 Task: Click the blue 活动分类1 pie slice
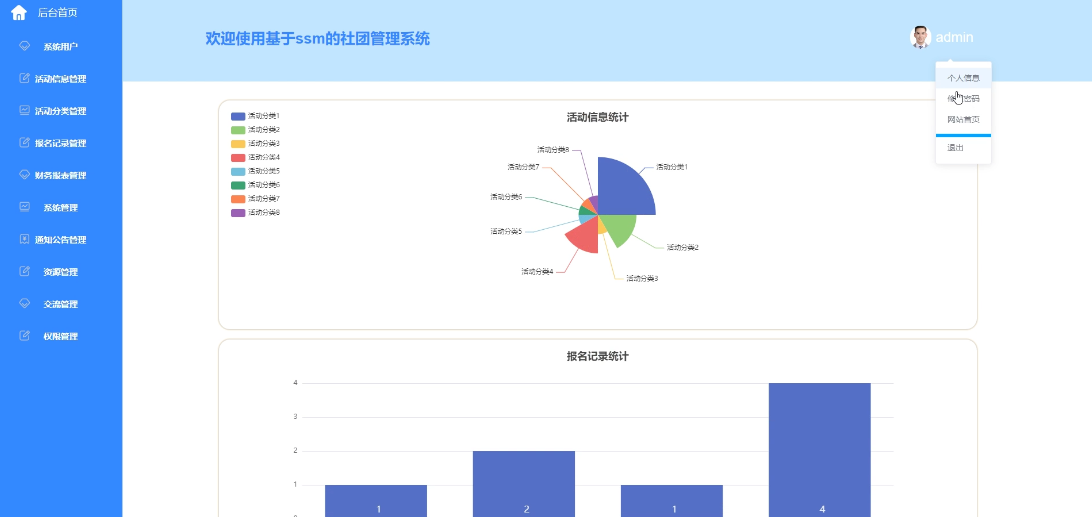click(623, 189)
